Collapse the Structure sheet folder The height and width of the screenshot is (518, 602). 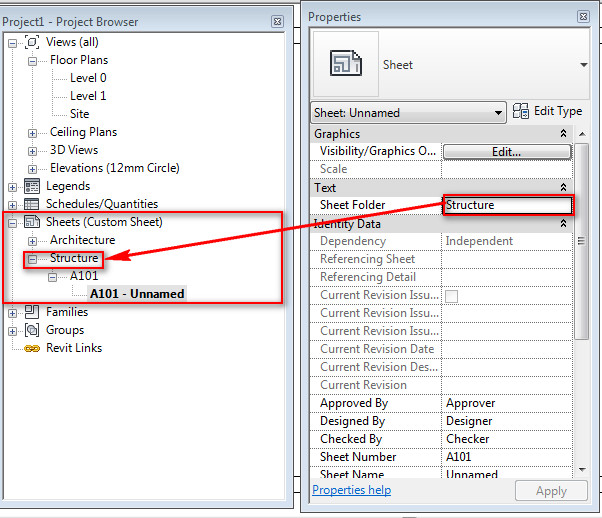click(x=33, y=259)
